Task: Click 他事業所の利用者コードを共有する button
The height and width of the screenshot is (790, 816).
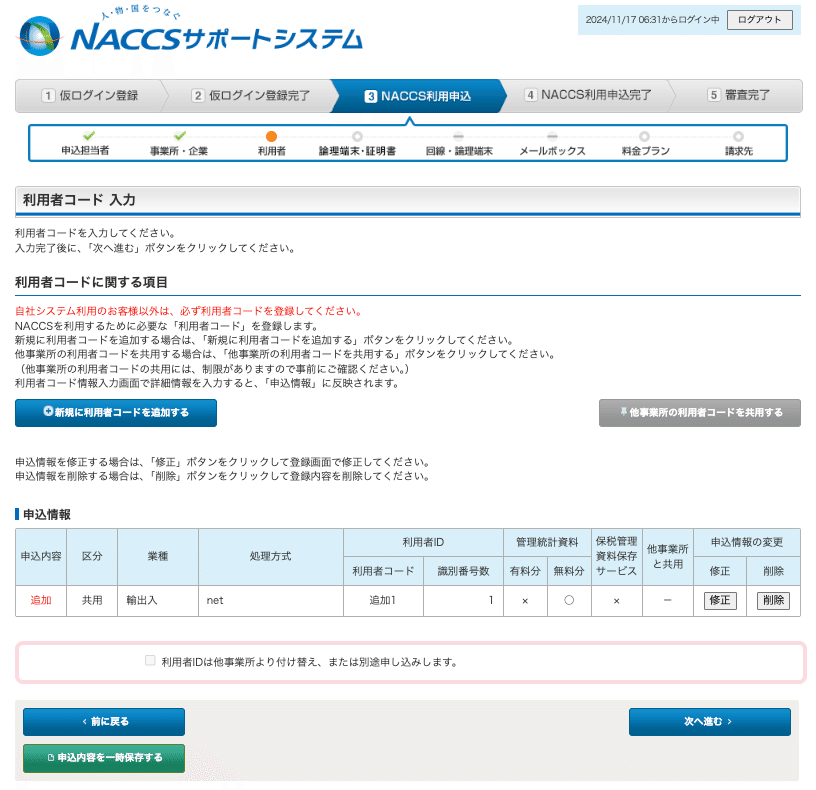Action: [699, 412]
